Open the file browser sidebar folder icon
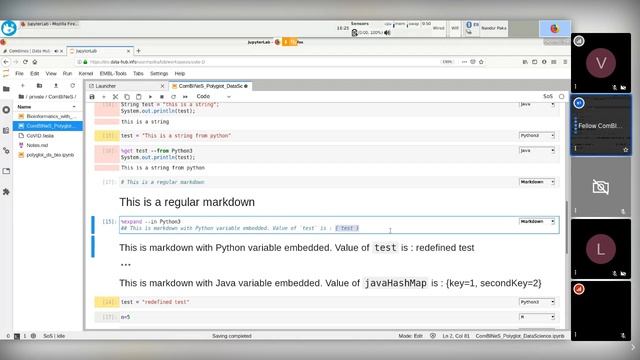 click(x=6, y=89)
